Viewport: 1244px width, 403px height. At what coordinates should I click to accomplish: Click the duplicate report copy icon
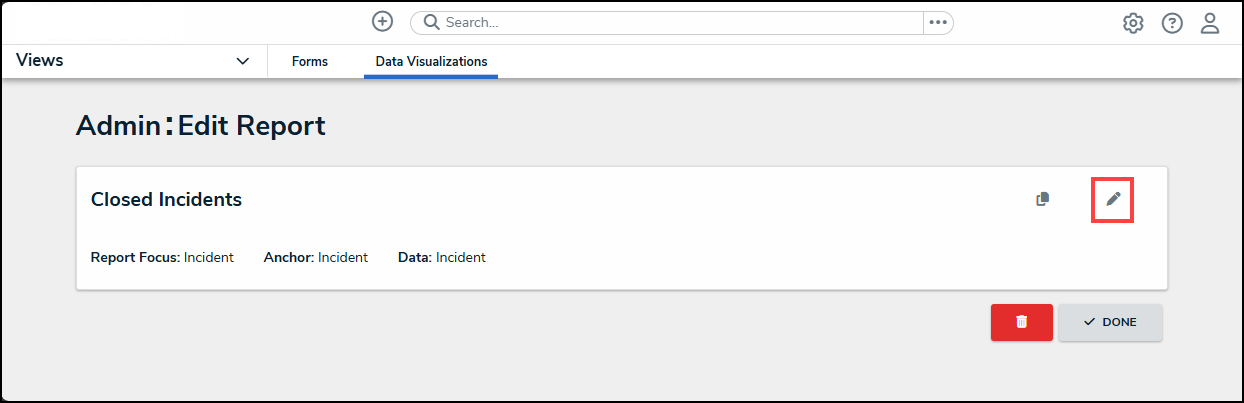(1043, 199)
